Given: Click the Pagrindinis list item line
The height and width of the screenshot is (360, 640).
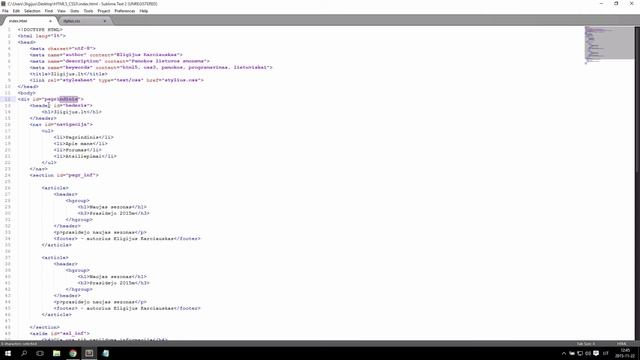Looking at the screenshot, I should pos(84,137).
